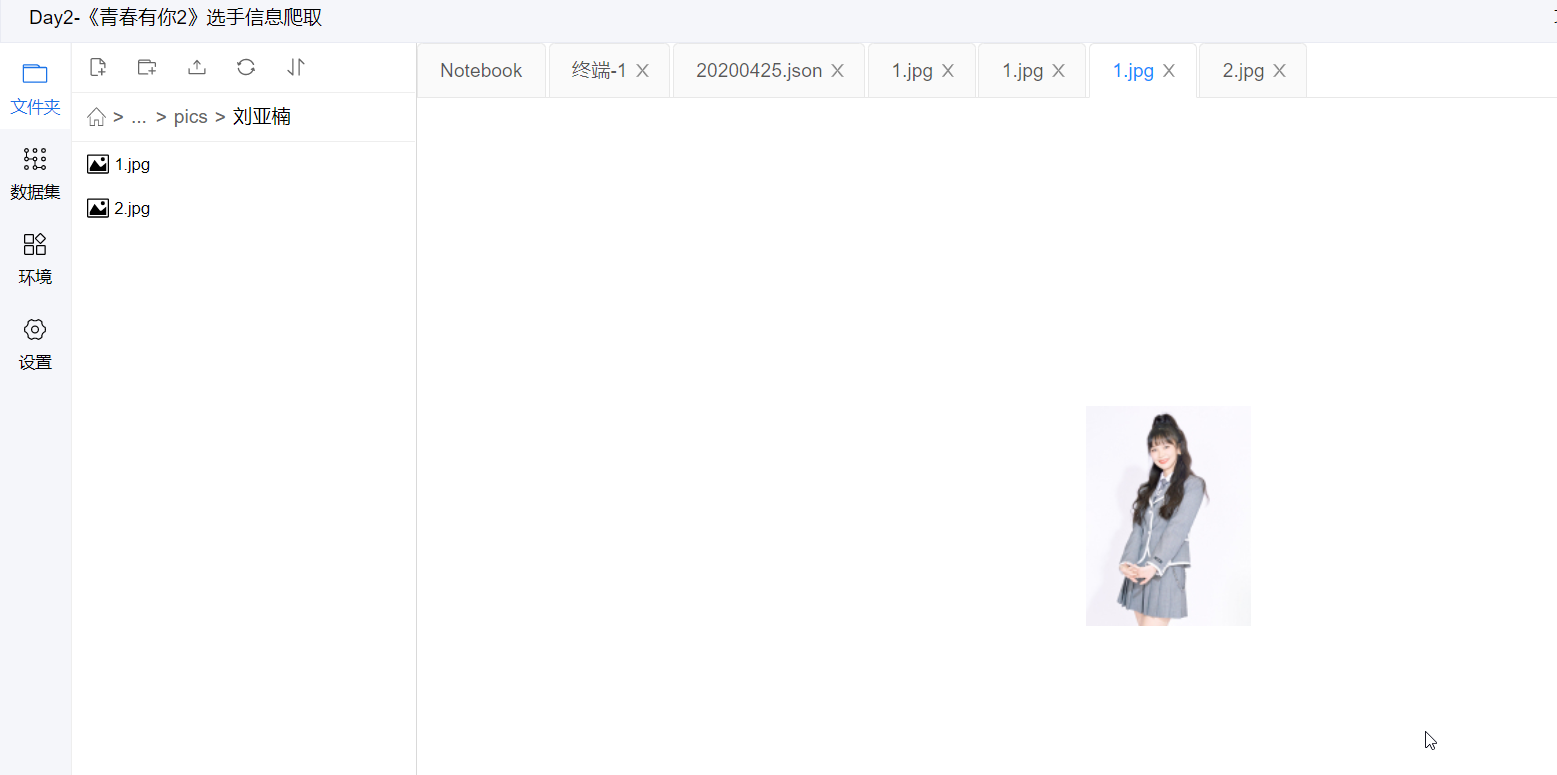The height and width of the screenshot is (775, 1557).
Task: Open the 环境 environment panel
Action: [x=35, y=259]
